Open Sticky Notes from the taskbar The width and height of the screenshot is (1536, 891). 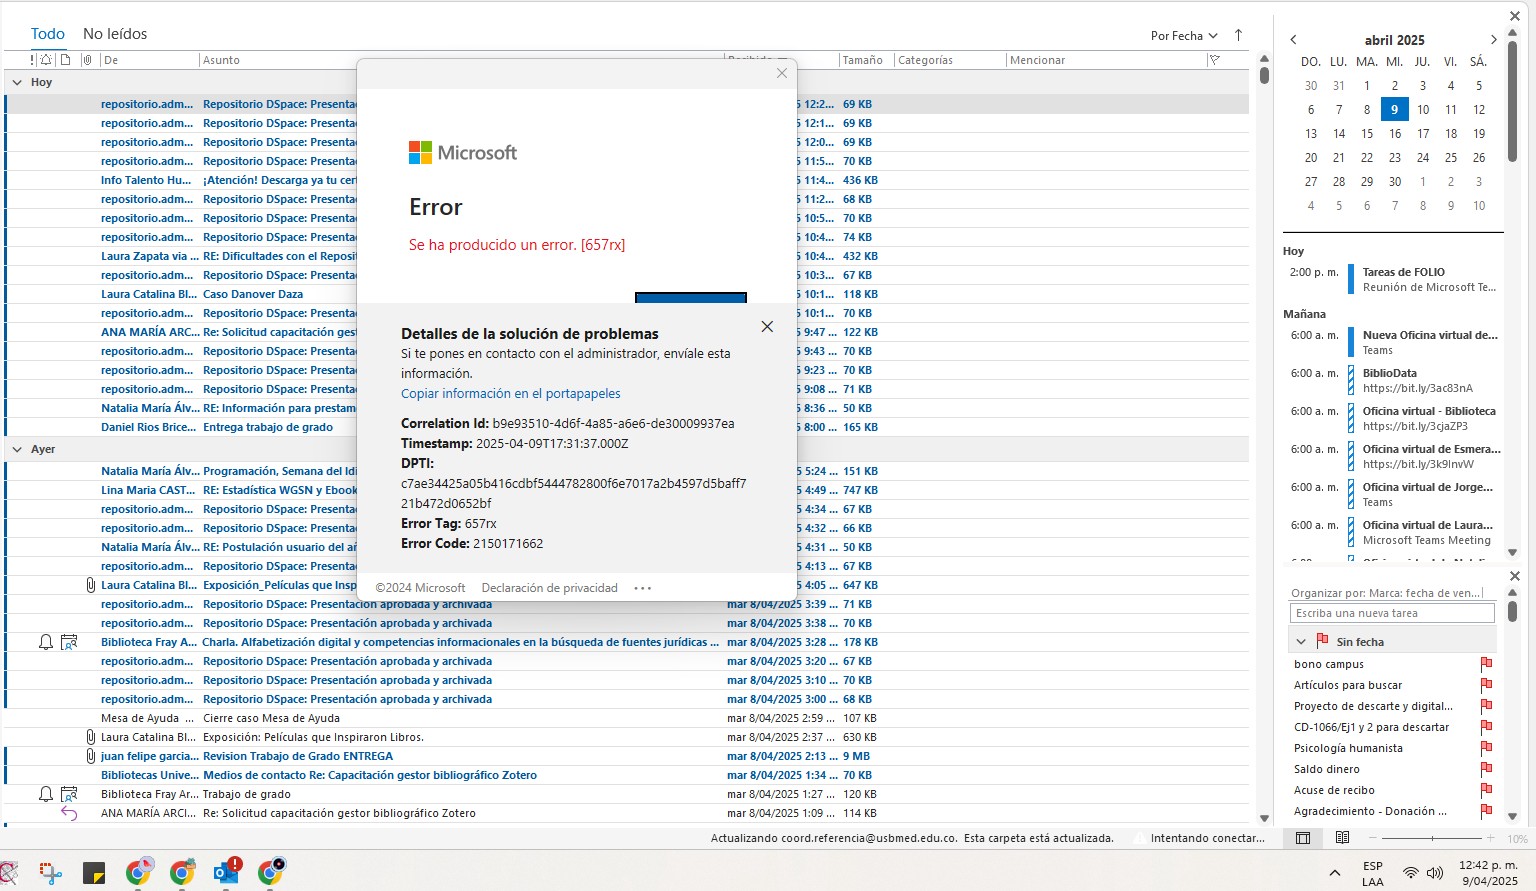point(94,873)
